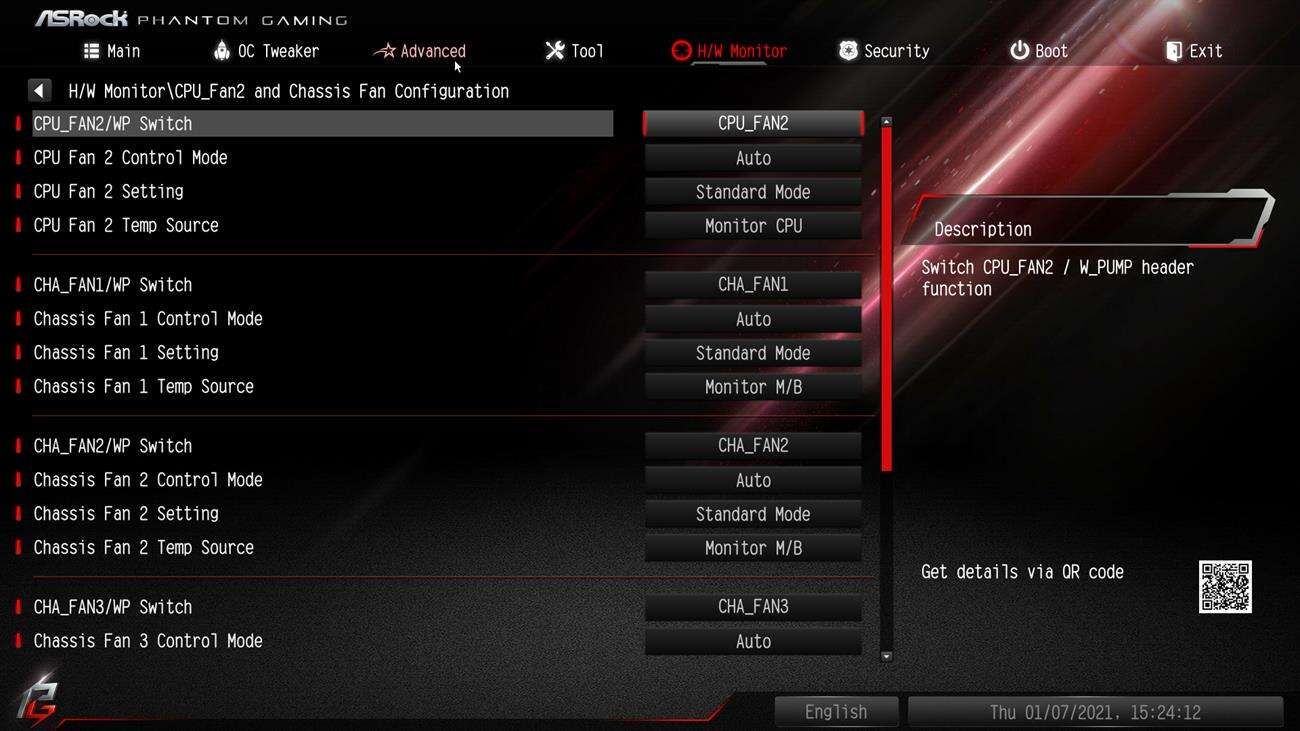Click the Exit door icon
The height and width of the screenshot is (731, 1300).
1174,51
